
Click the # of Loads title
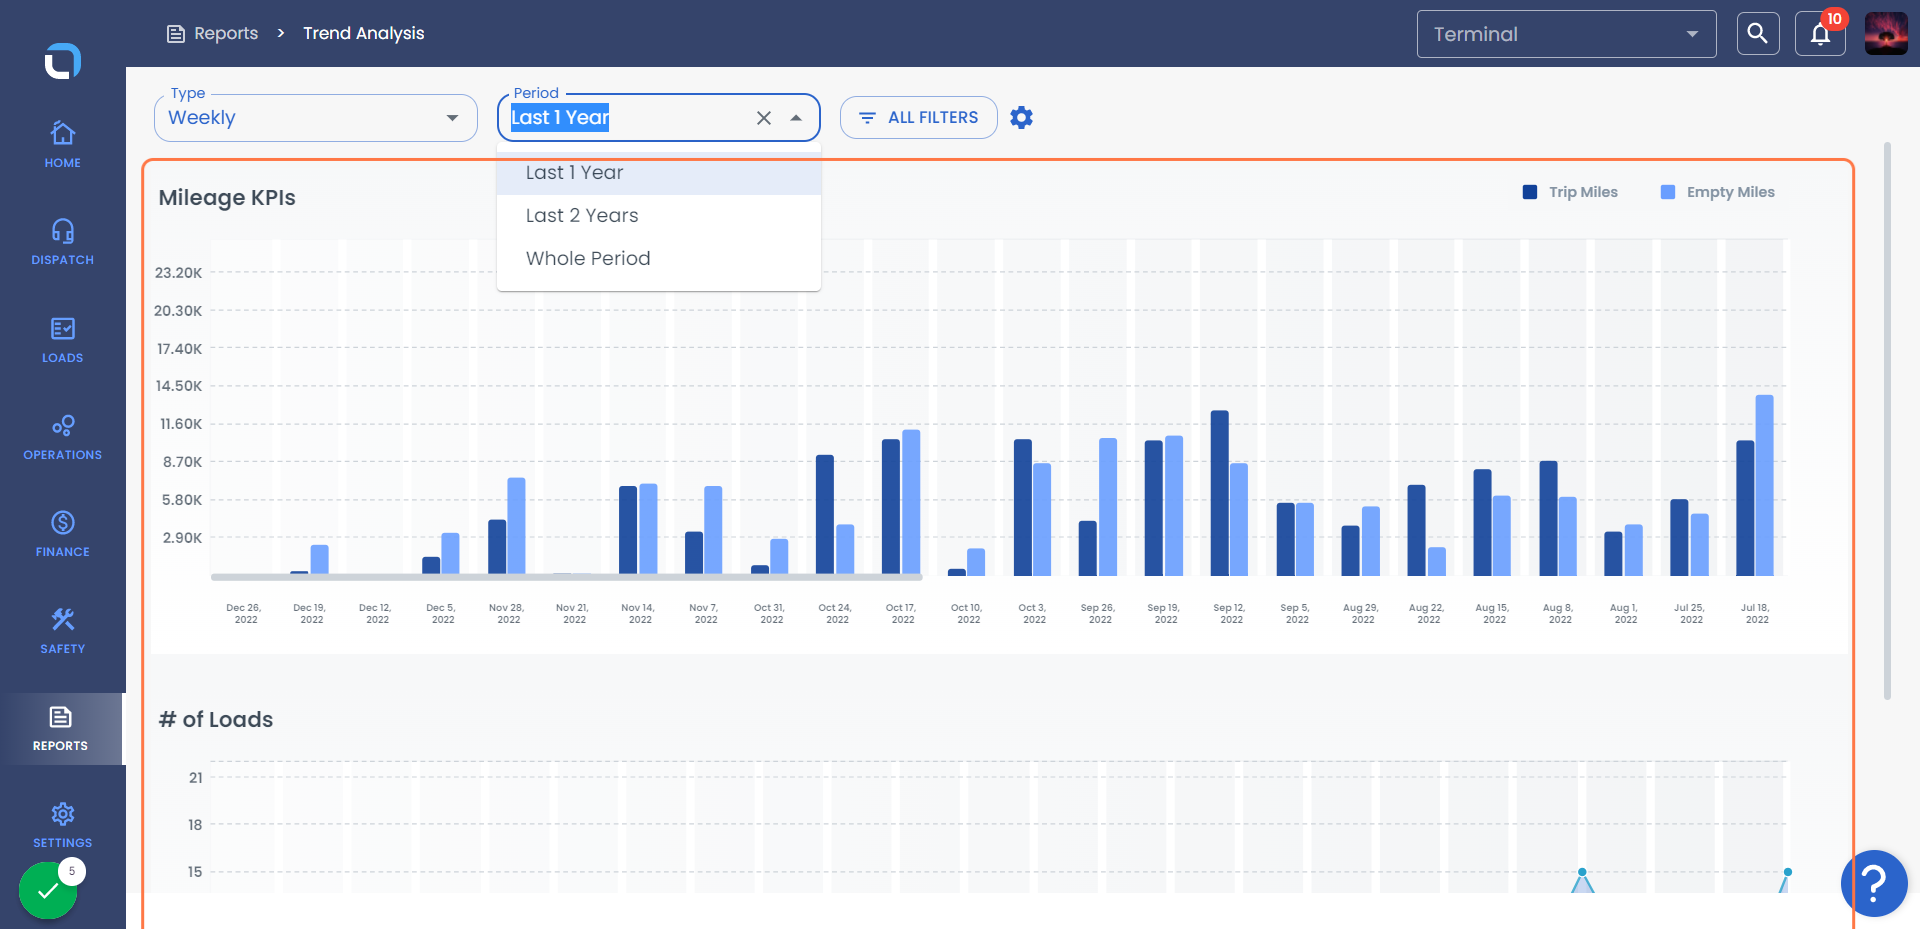216,720
